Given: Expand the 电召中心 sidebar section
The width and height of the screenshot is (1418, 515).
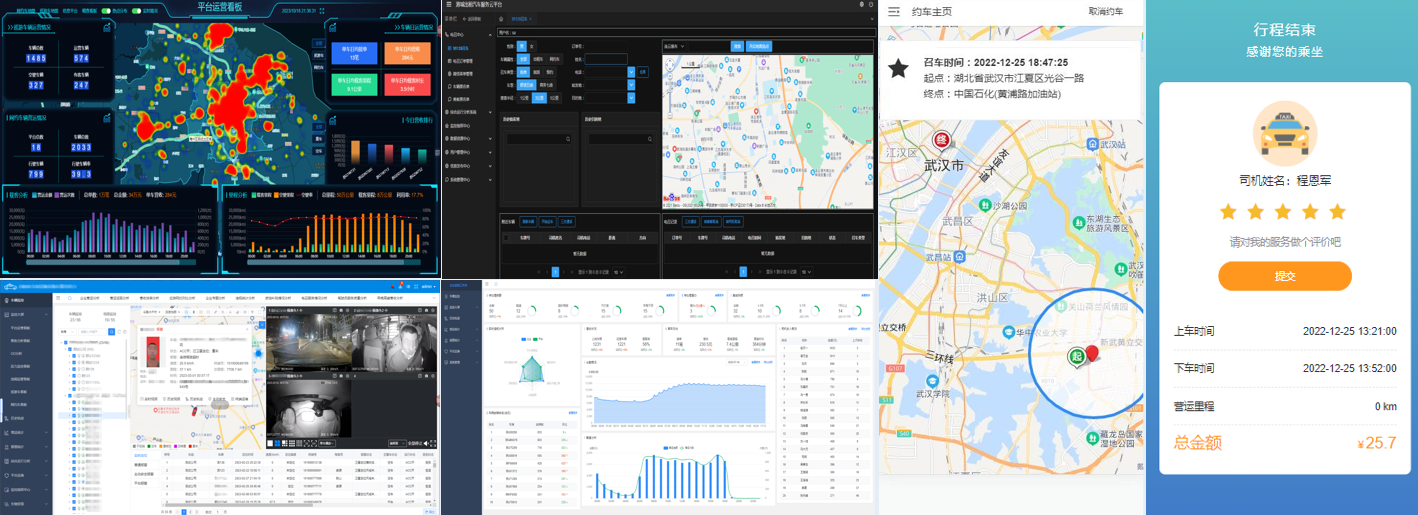Looking at the screenshot, I should point(458,34).
